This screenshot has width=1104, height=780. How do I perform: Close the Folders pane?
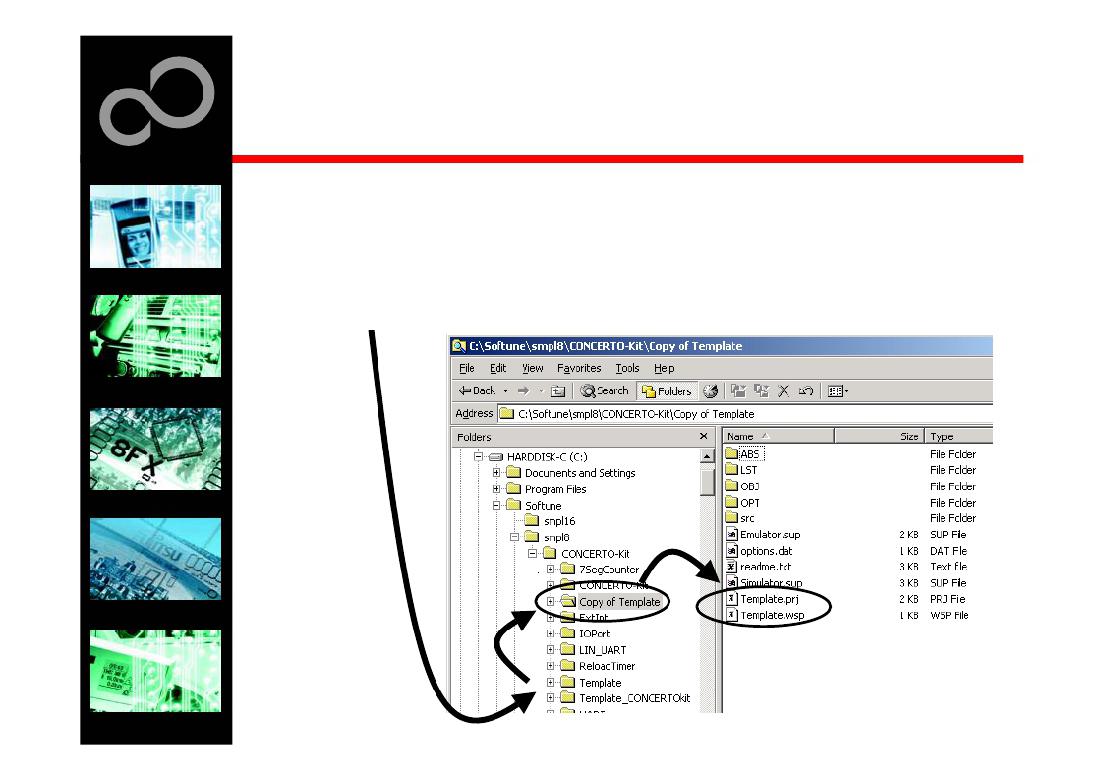coord(703,436)
